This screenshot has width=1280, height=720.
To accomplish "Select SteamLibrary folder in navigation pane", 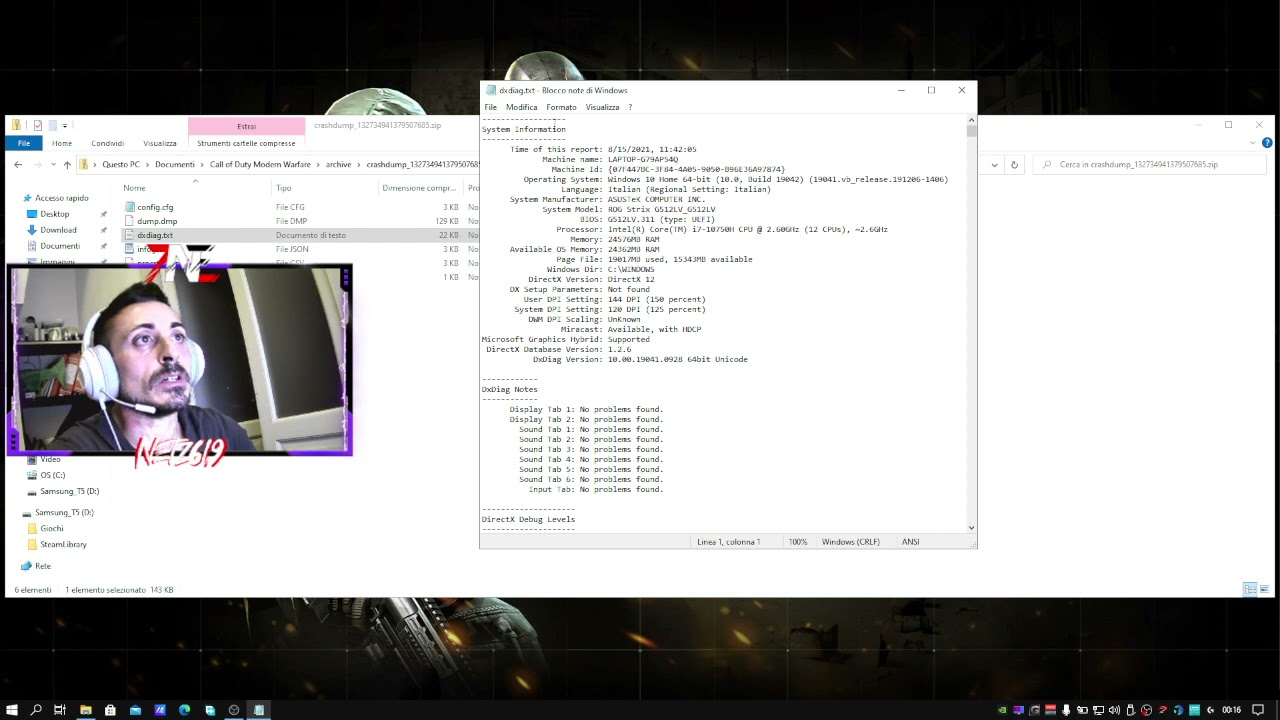I will [x=63, y=544].
